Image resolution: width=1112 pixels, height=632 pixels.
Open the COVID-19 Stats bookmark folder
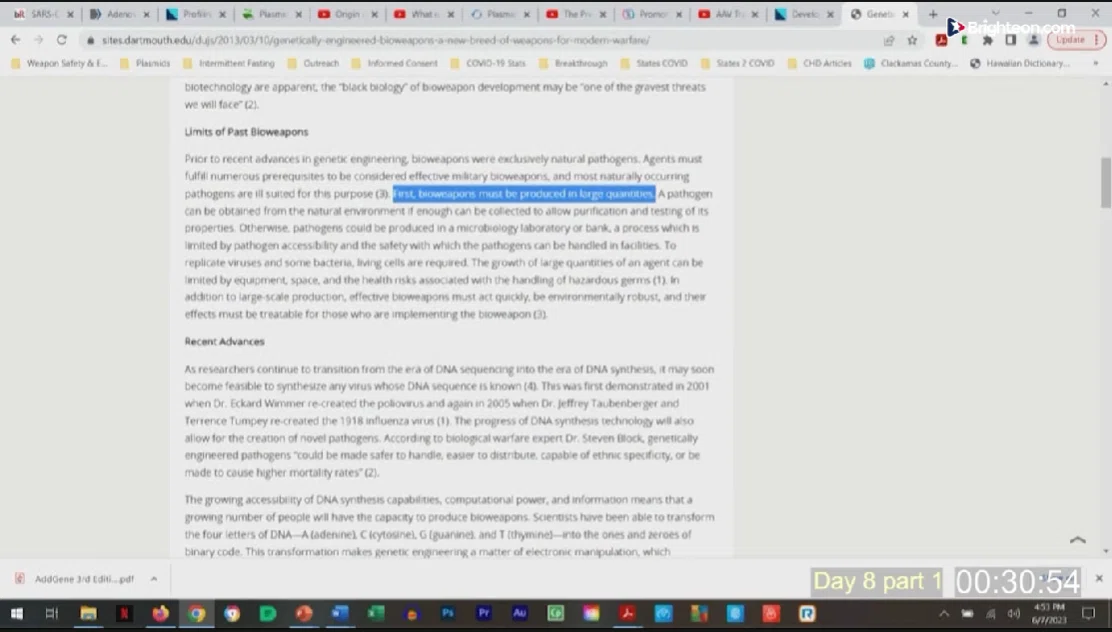coord(488,63)
